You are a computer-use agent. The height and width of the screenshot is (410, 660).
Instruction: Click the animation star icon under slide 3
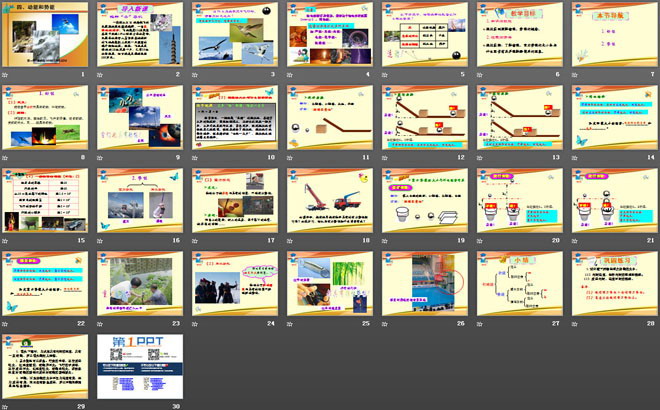pos(195,75)
